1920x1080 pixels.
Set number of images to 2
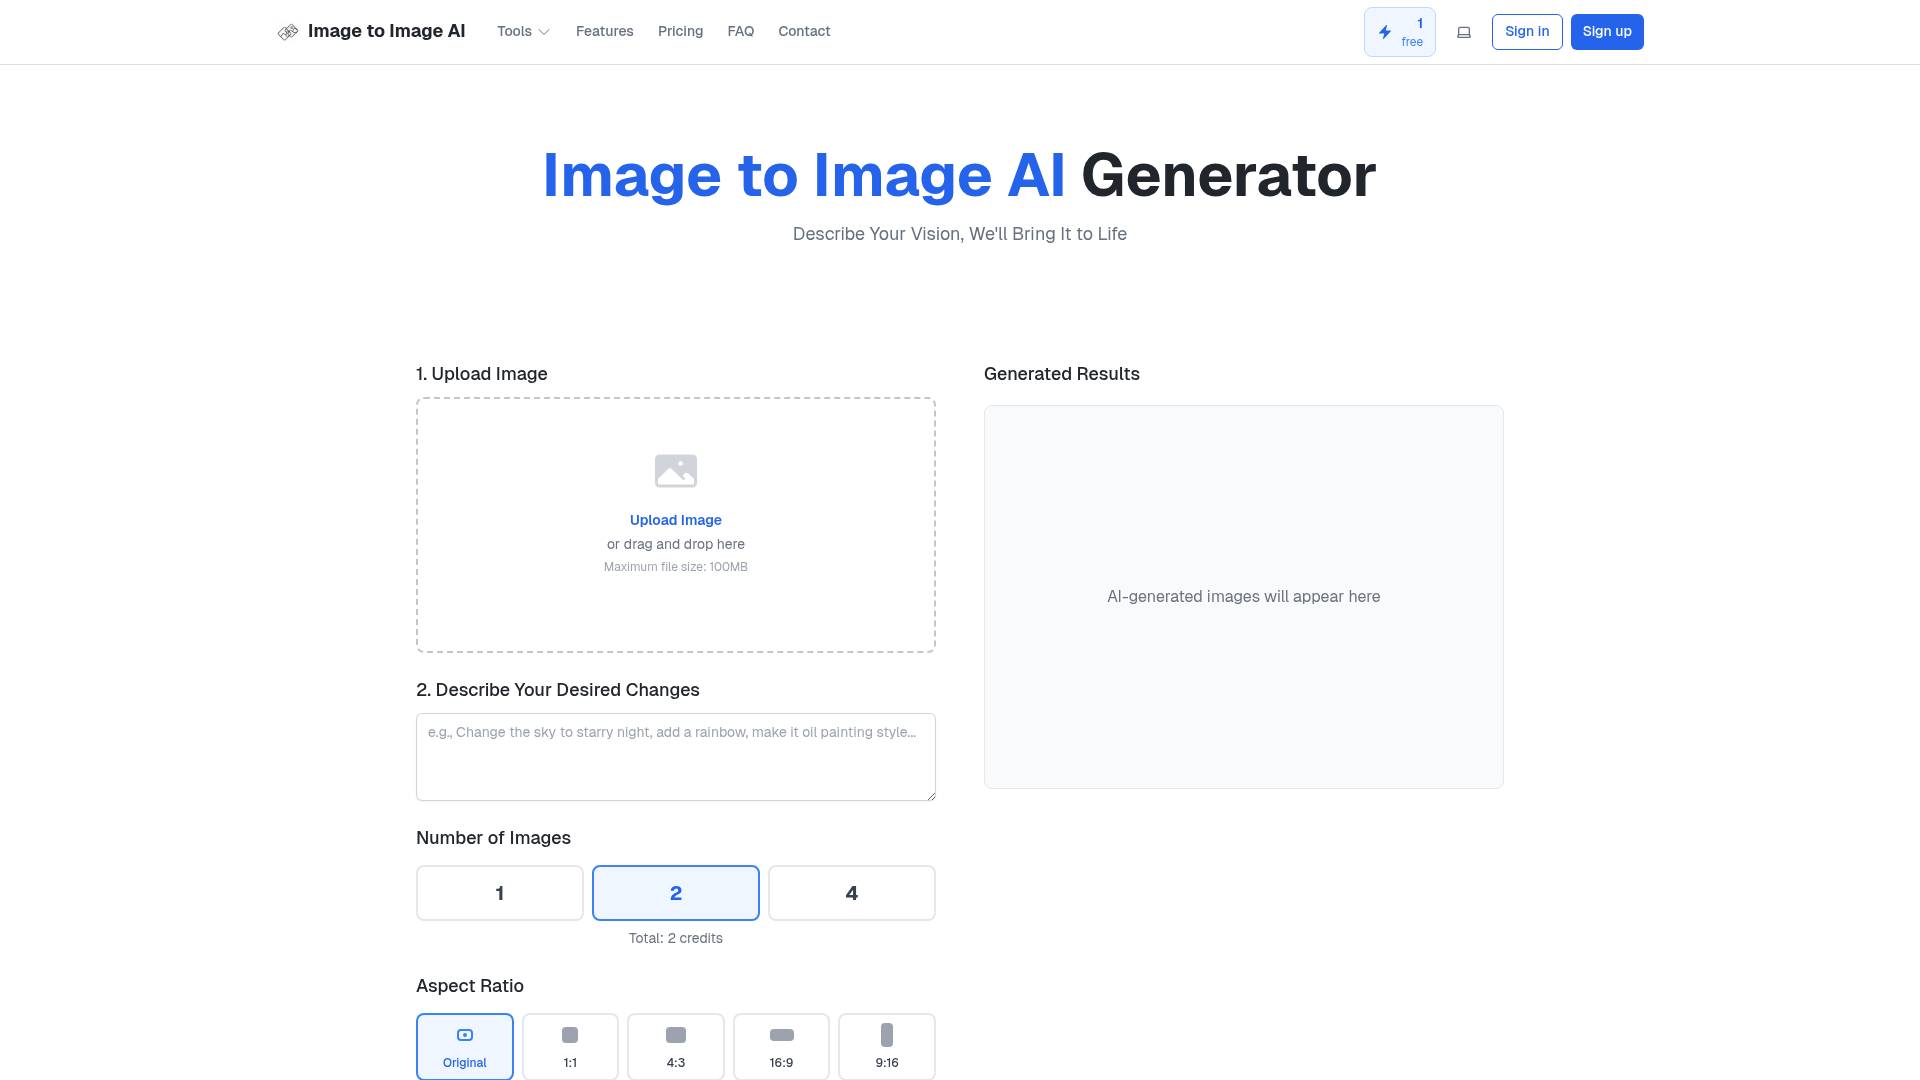coord(676,893)
